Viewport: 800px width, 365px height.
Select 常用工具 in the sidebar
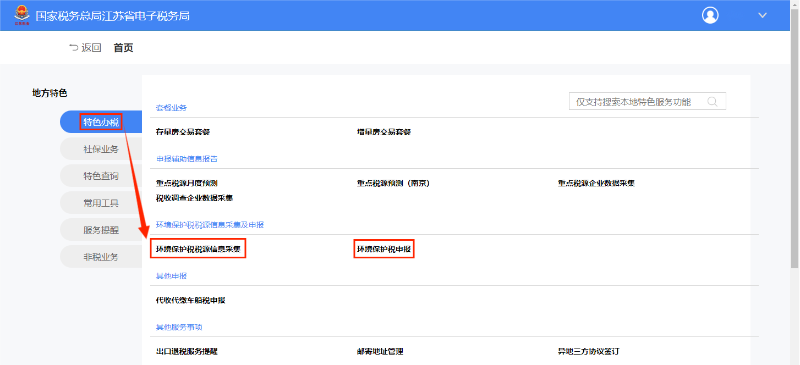tap(101, 203)
